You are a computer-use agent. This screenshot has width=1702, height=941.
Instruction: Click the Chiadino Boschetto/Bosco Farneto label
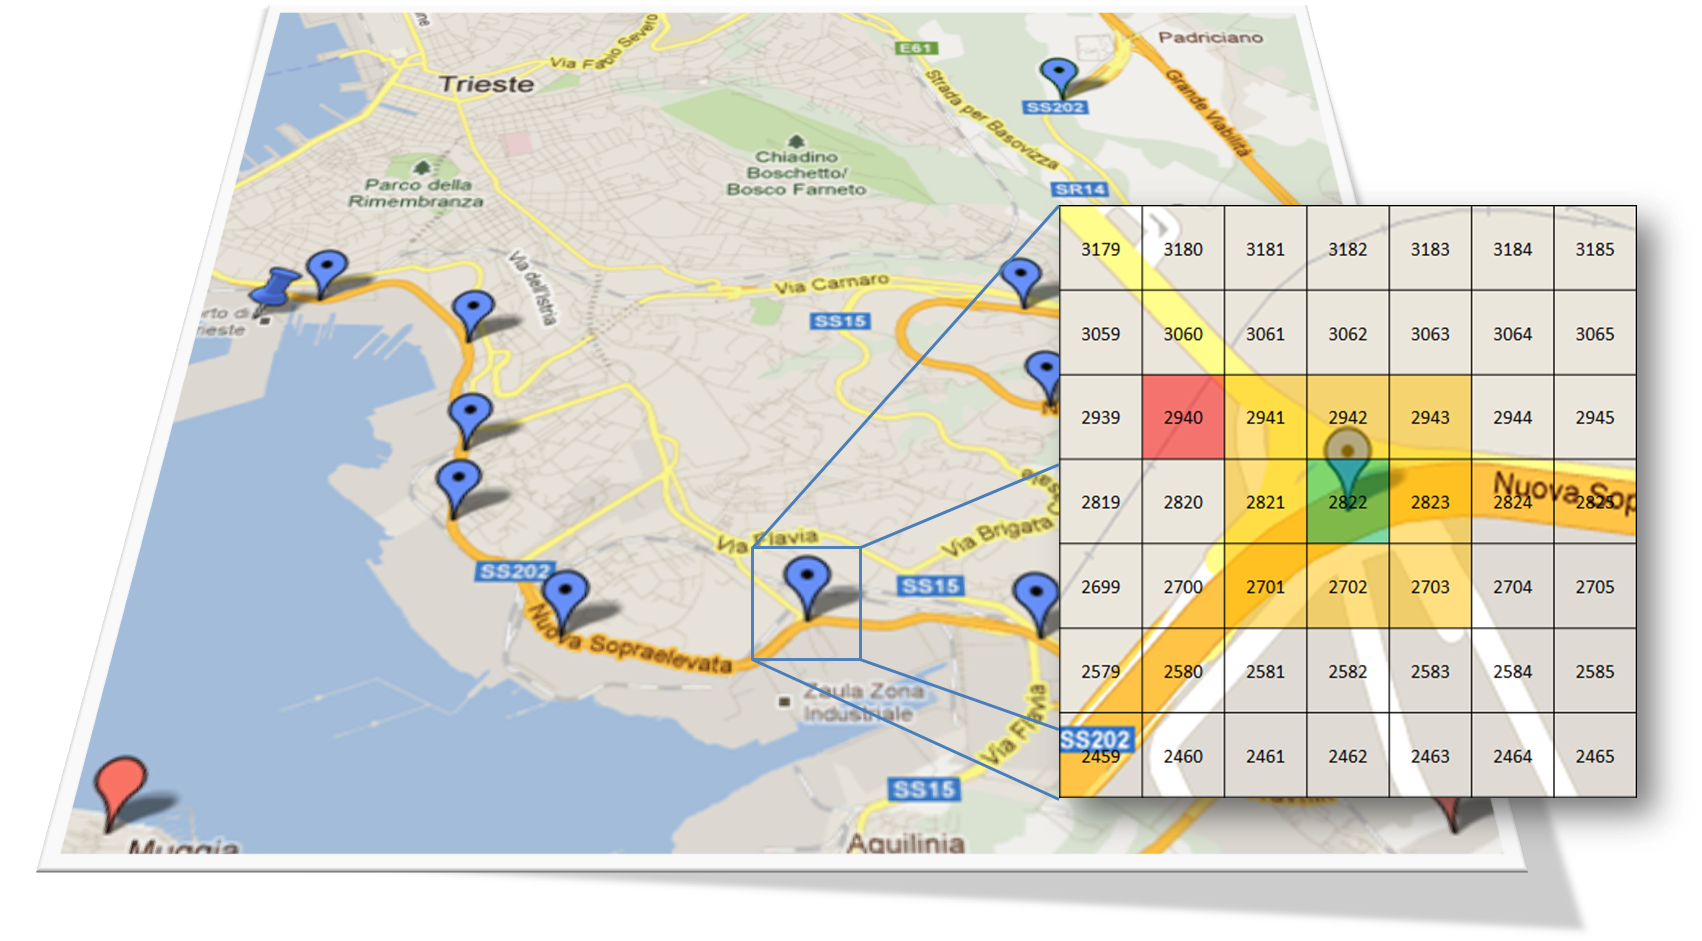[x=796, y=173]
